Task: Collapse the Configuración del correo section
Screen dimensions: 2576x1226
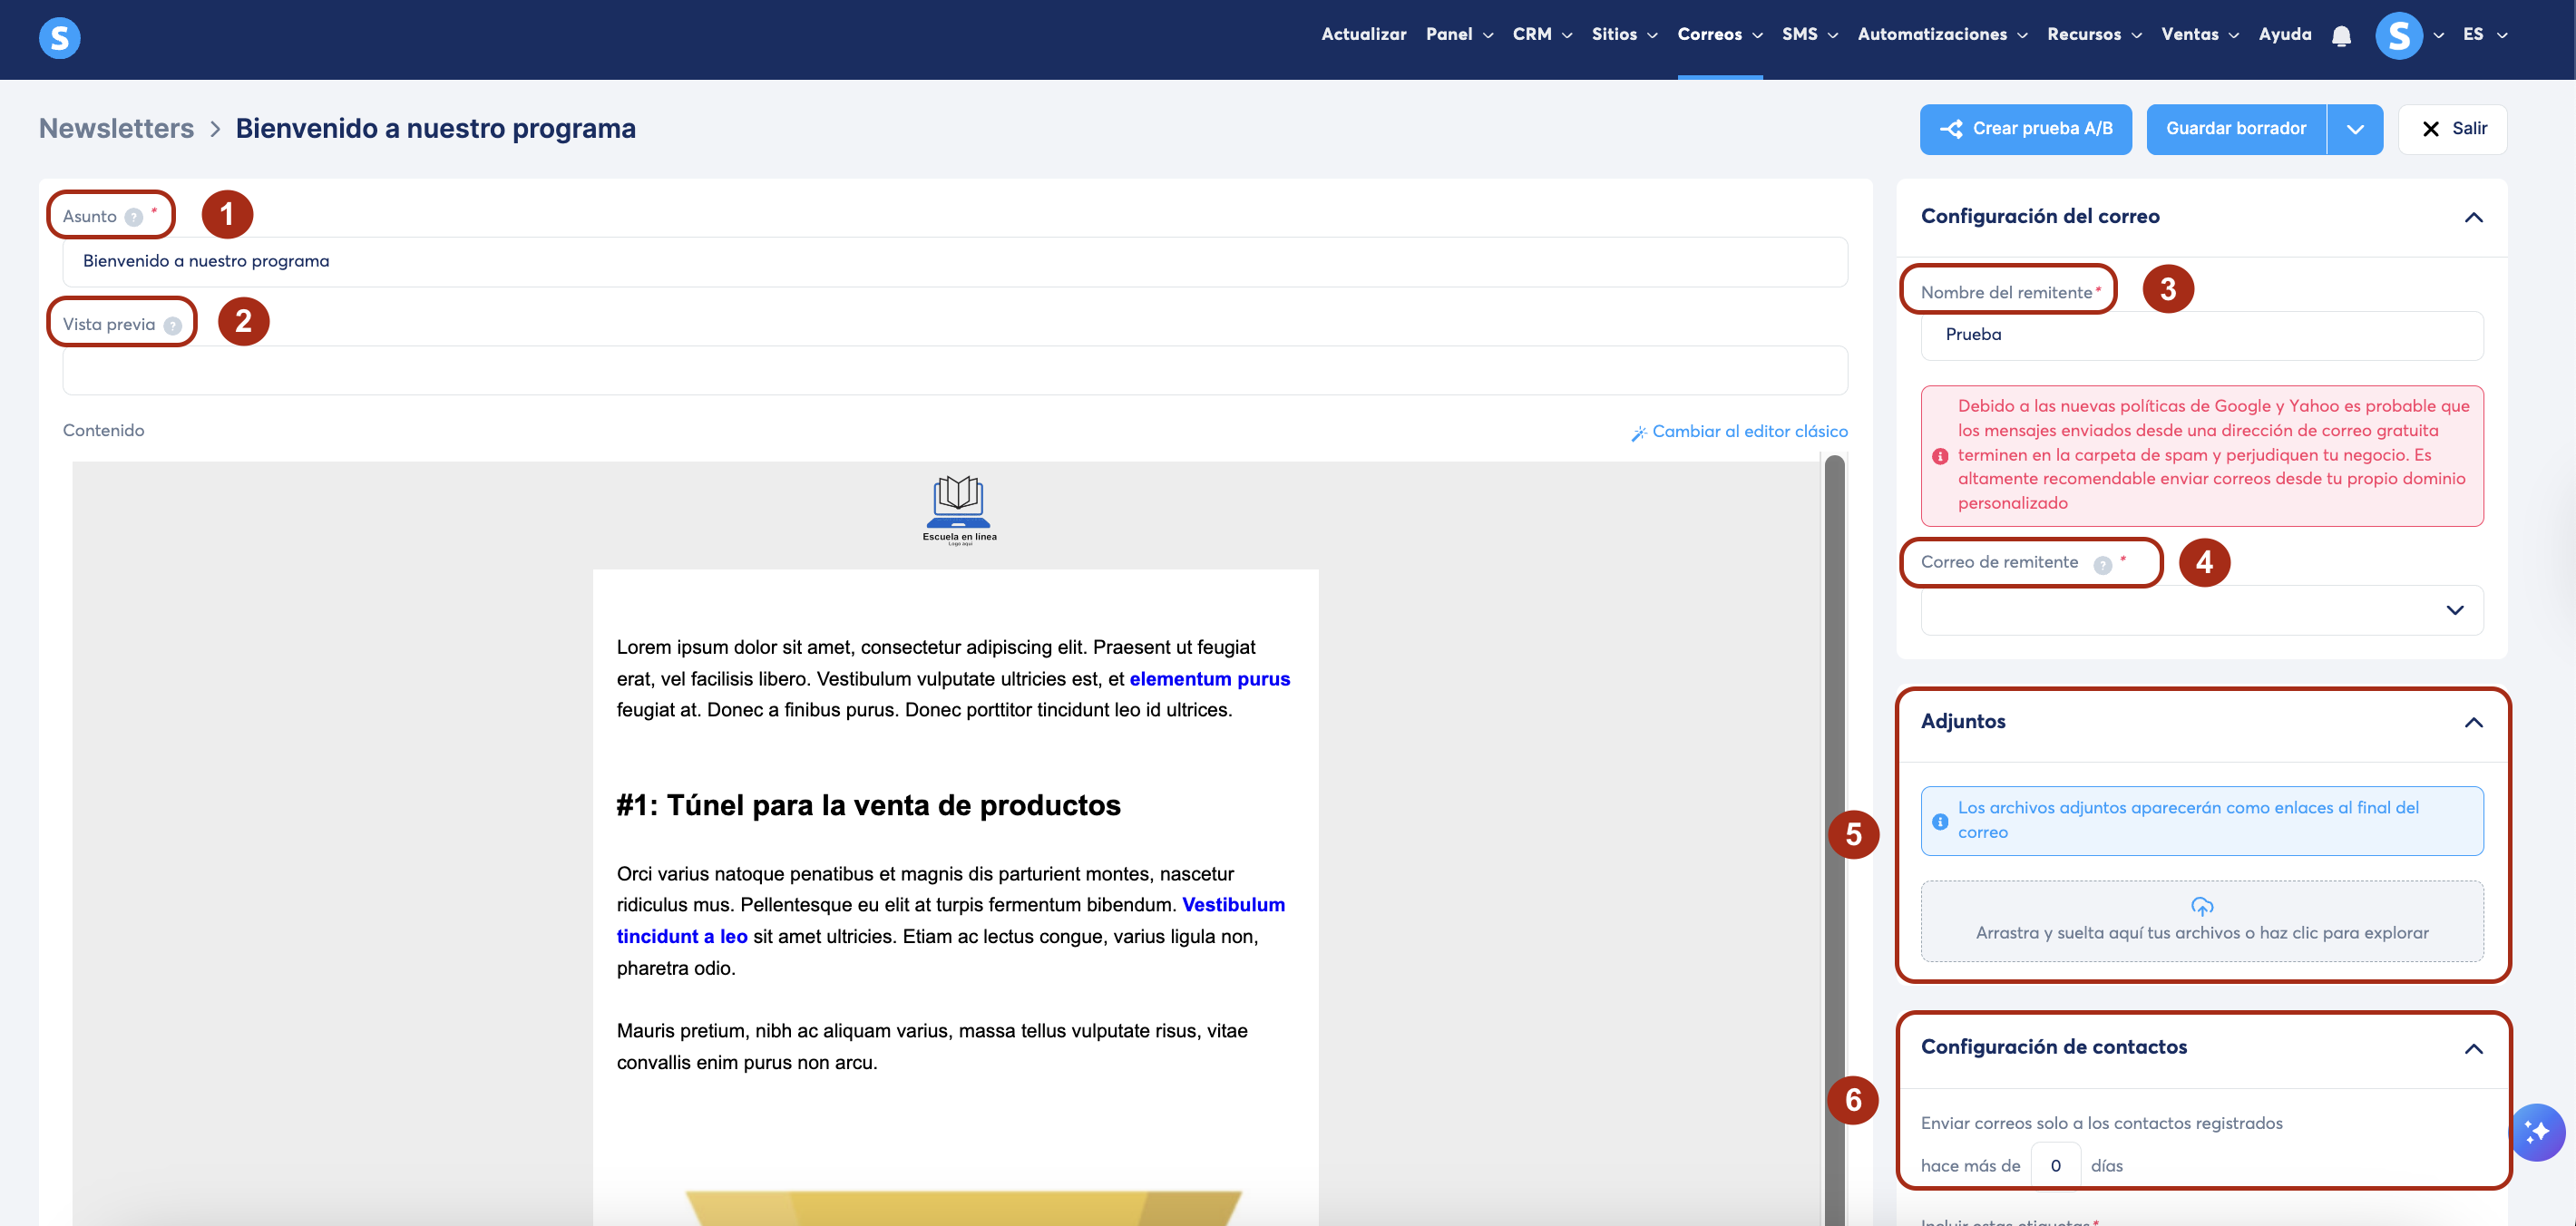Action: pyautogui.click(x=2473, y=217)
